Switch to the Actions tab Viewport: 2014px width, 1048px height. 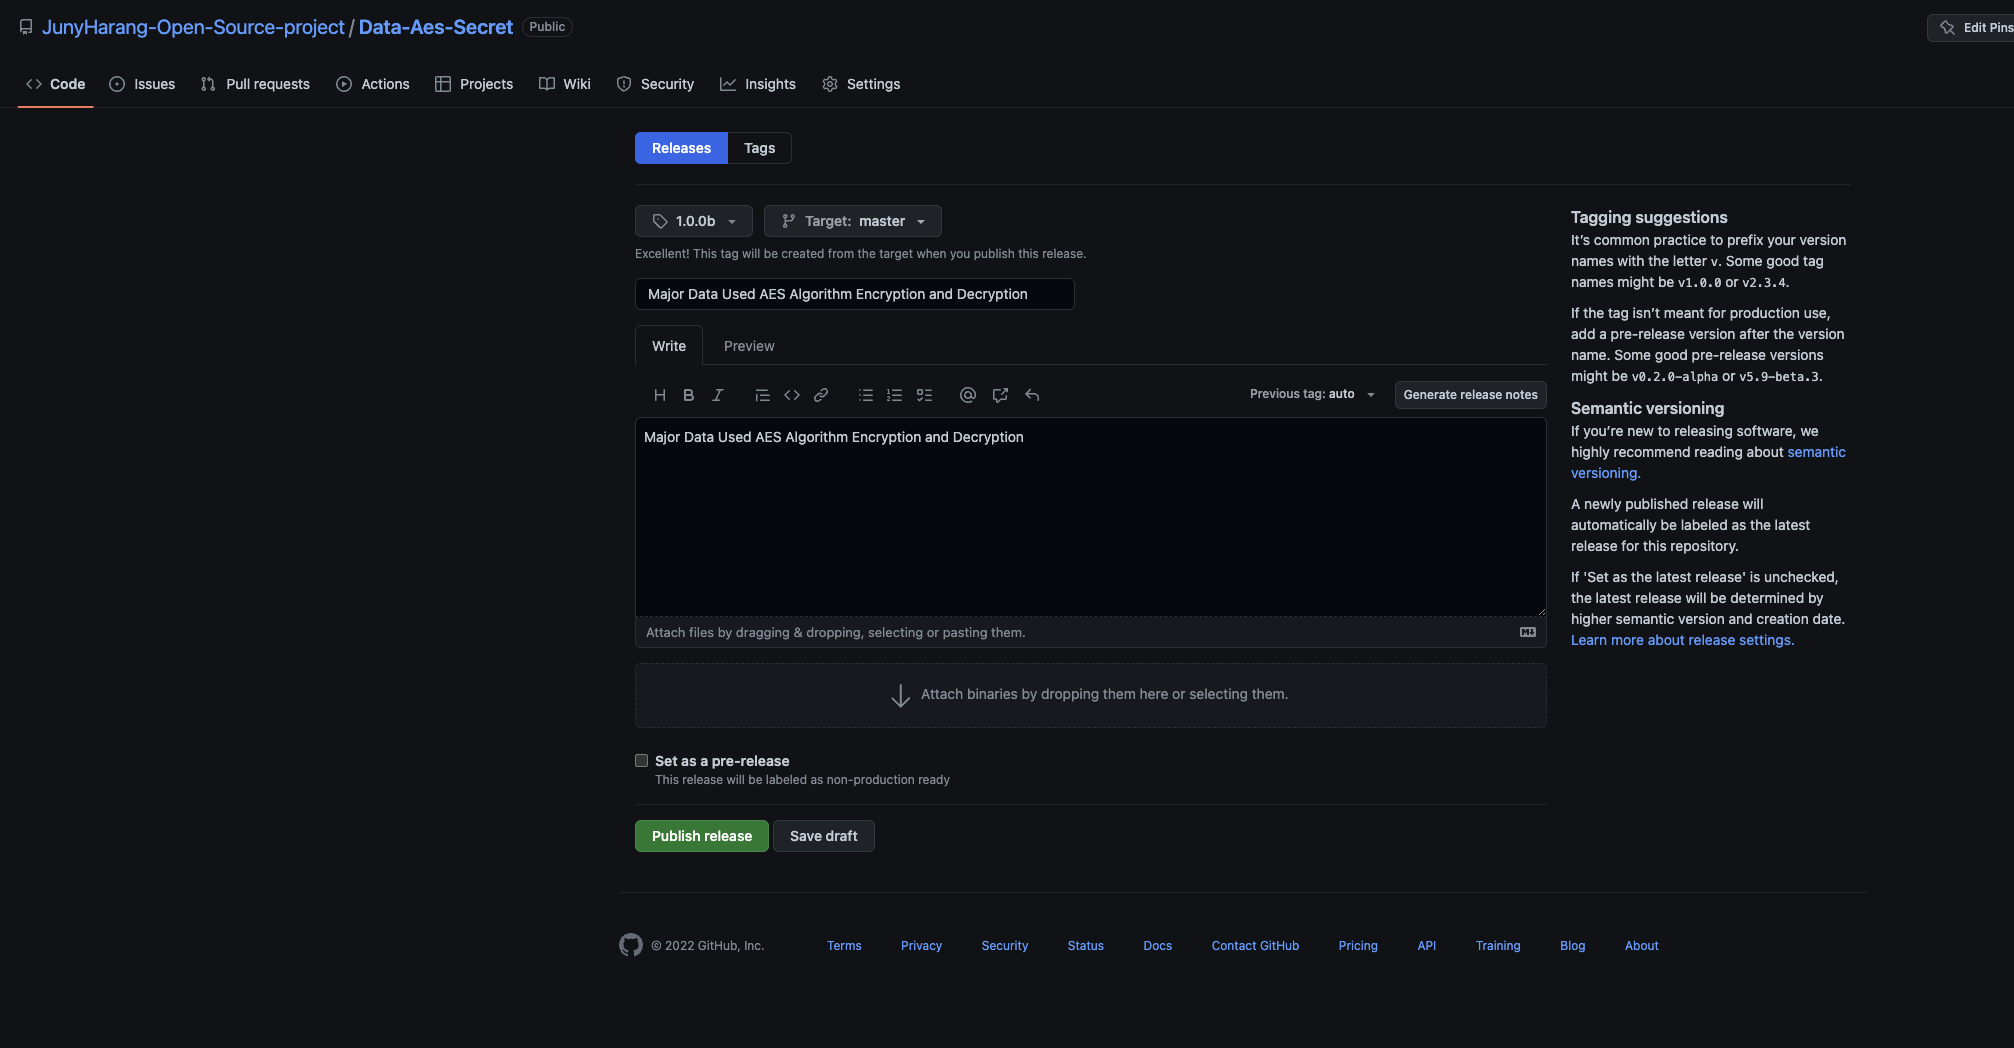tap(373, 84)
